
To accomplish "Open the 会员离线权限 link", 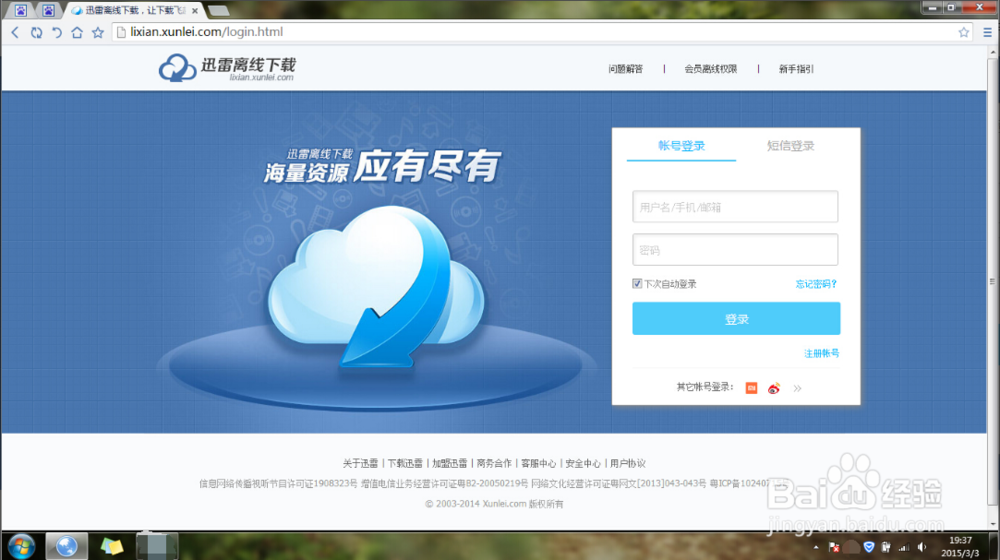I will [710, 69].
